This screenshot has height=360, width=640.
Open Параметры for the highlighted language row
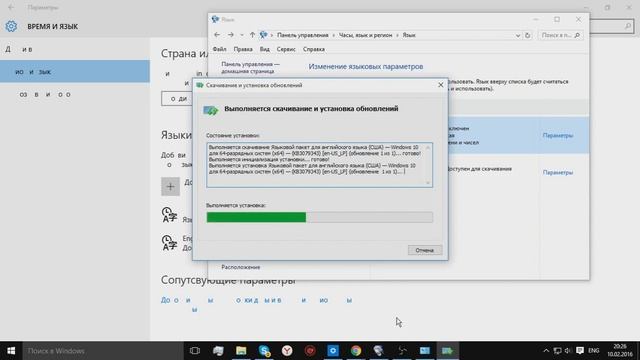pos(558,136)
